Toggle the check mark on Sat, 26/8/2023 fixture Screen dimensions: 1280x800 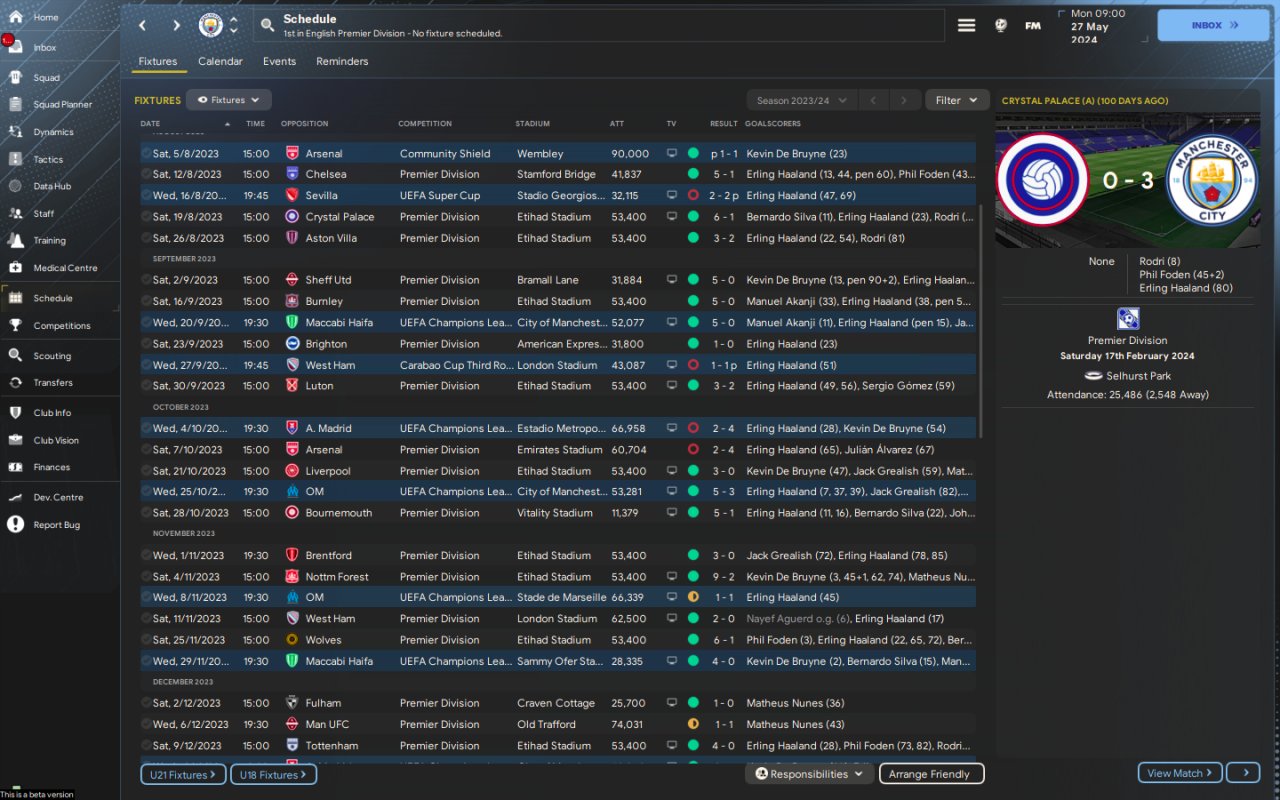(x=146, y=238)
